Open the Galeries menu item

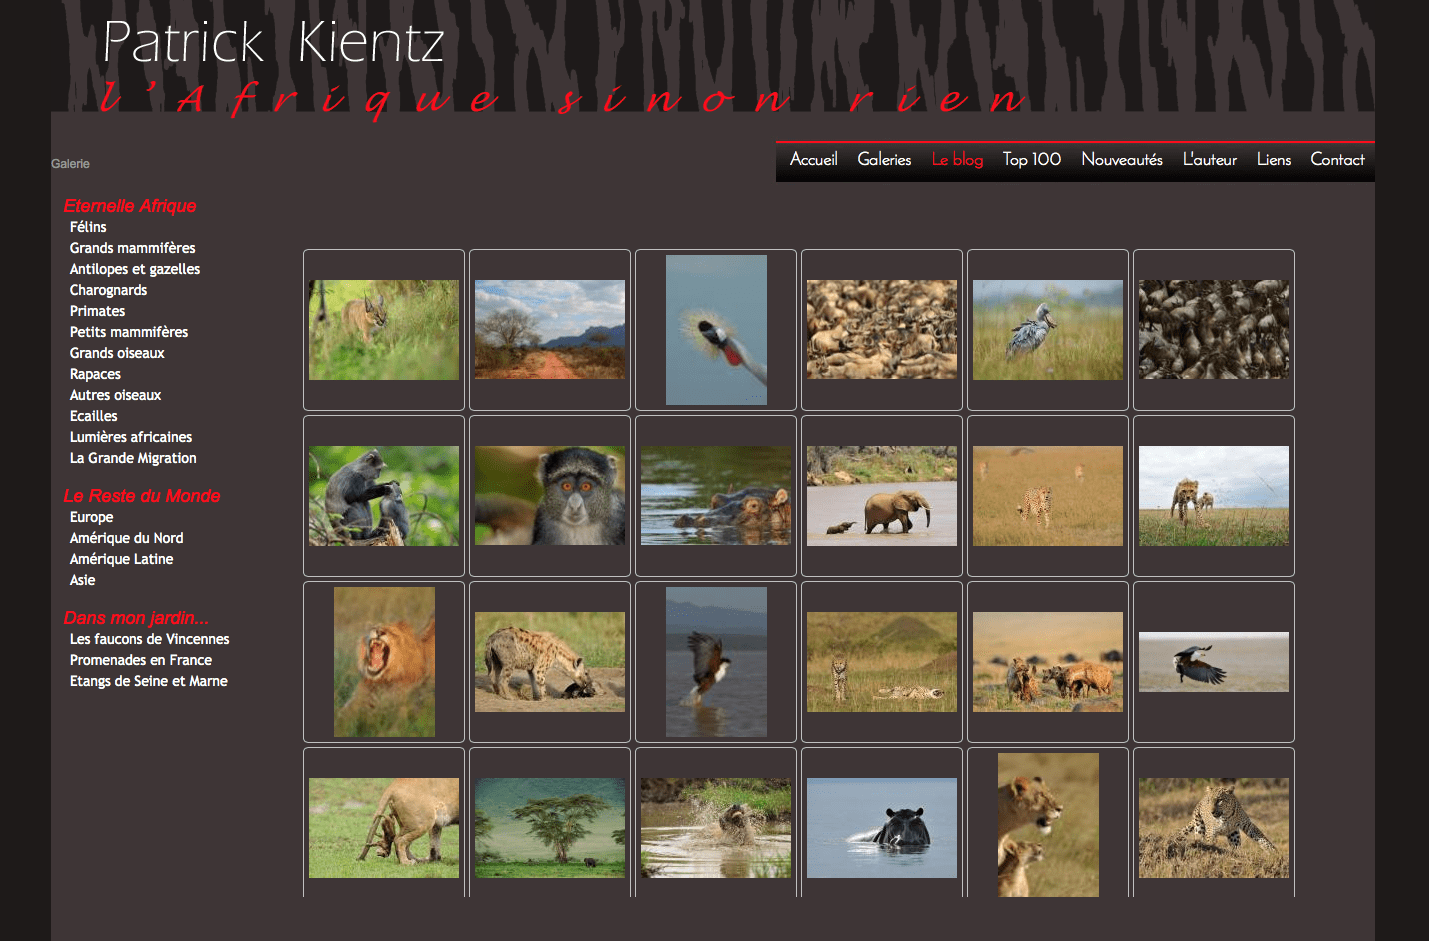click(x=884, y=160)
